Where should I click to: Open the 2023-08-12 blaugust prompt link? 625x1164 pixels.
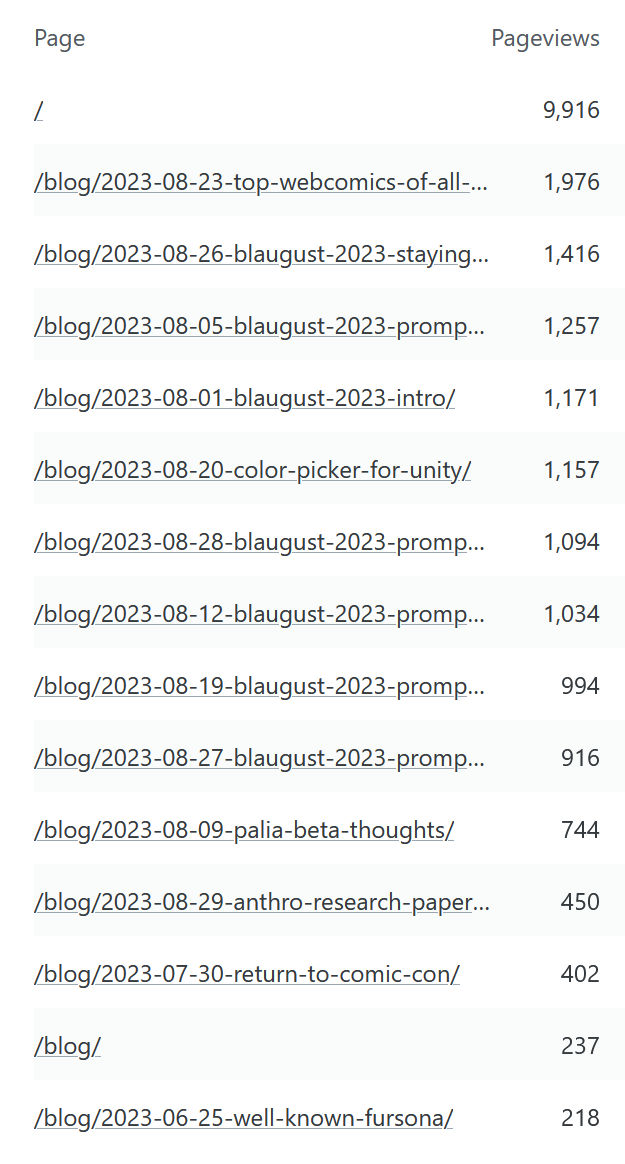(260, 614)
